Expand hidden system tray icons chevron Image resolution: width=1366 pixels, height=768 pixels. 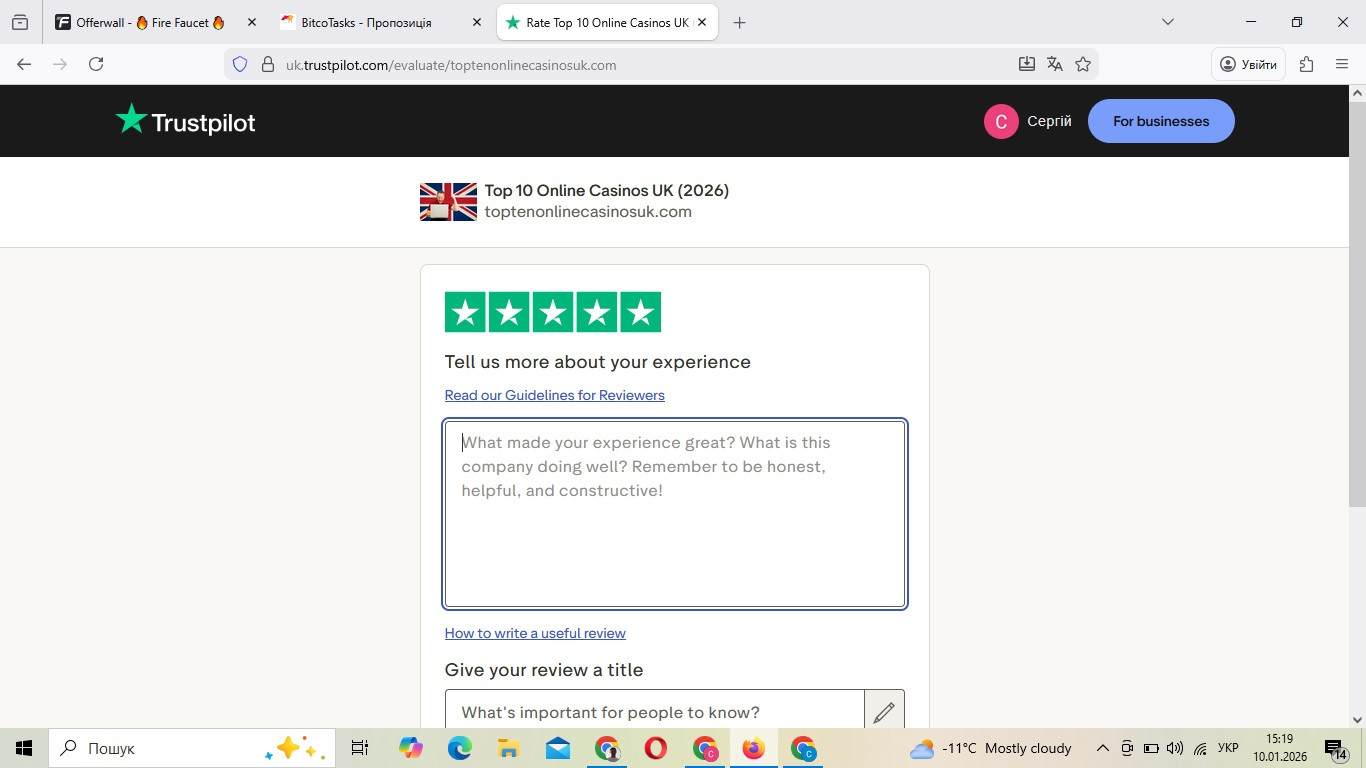1103,748
